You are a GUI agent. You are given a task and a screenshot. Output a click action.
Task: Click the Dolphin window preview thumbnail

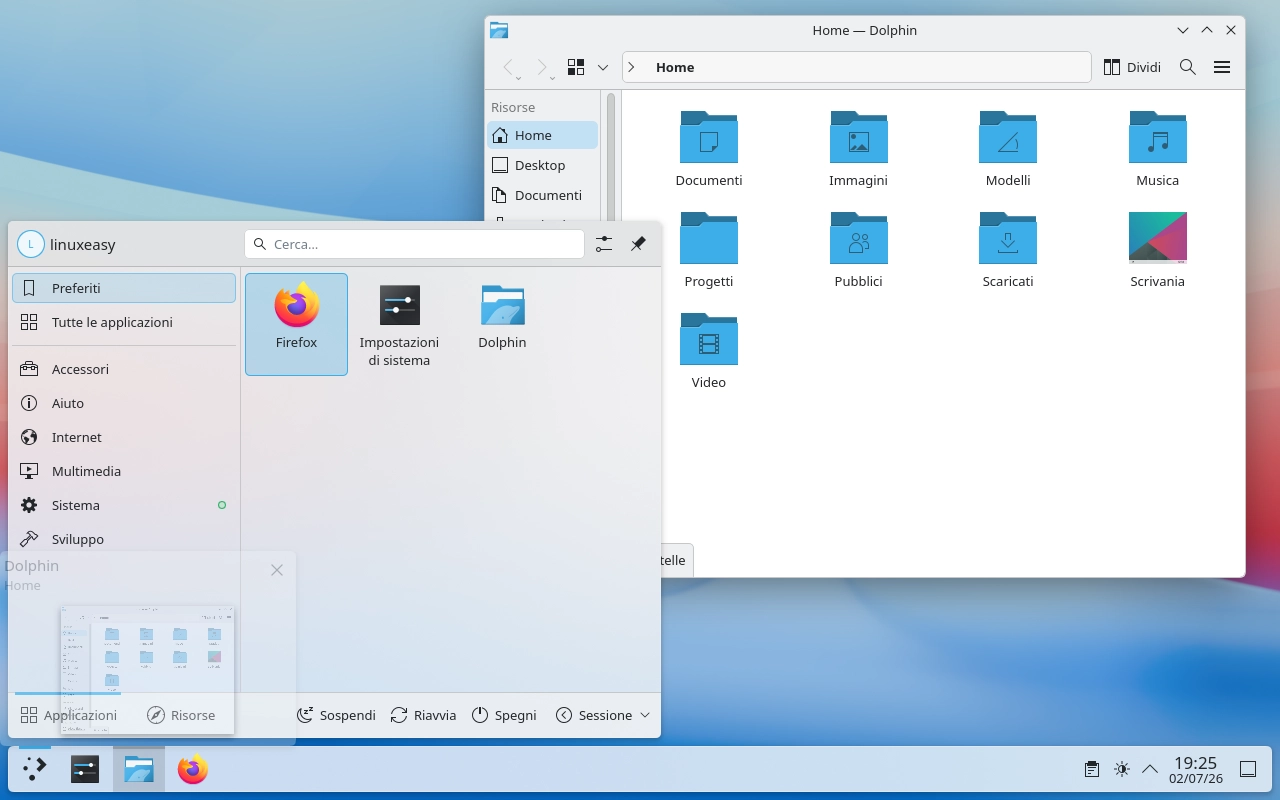pyautogui.click(x=147, y=669)
